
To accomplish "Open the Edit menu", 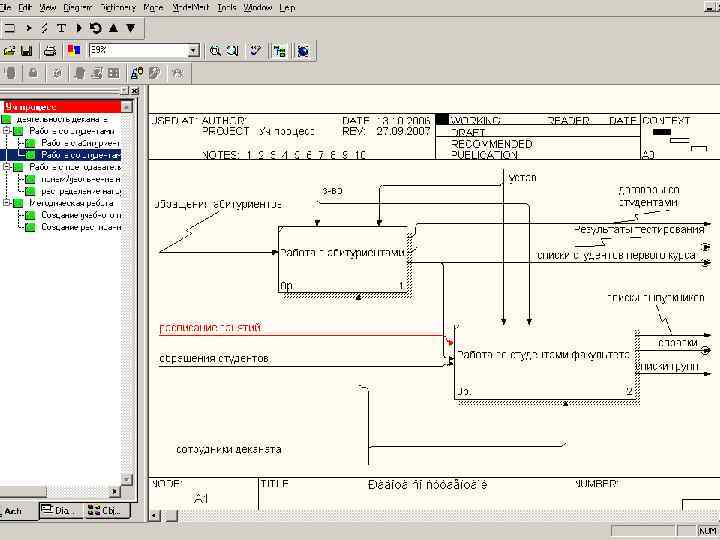I will (25, 7).
